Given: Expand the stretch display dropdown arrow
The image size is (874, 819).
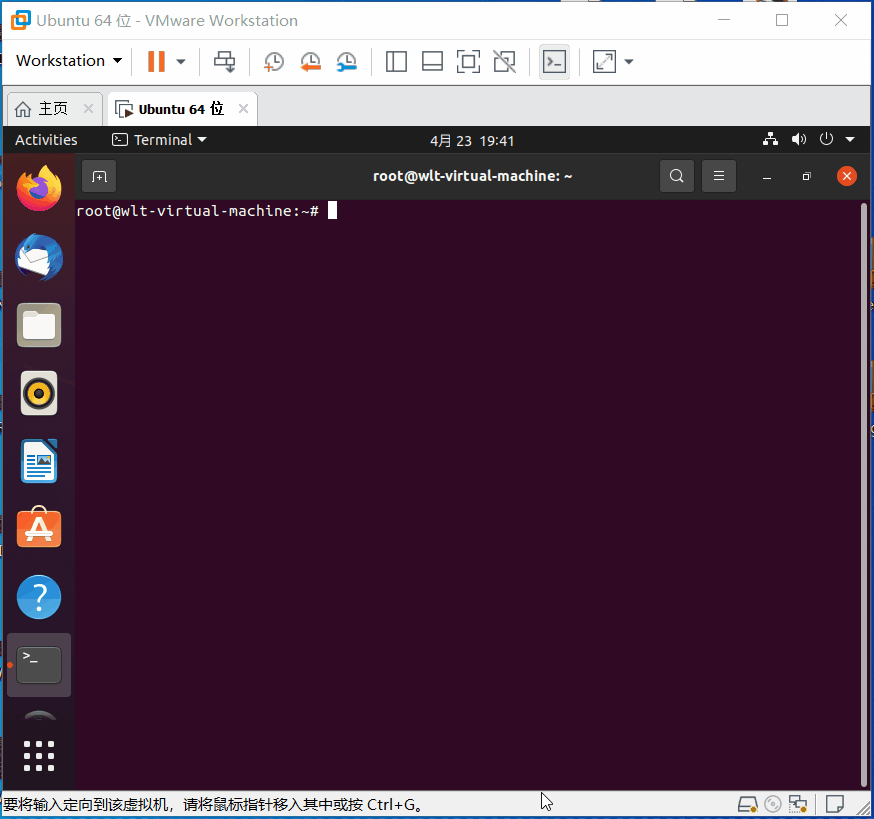Looking at the screenshot, I should [x=629, y=61].
